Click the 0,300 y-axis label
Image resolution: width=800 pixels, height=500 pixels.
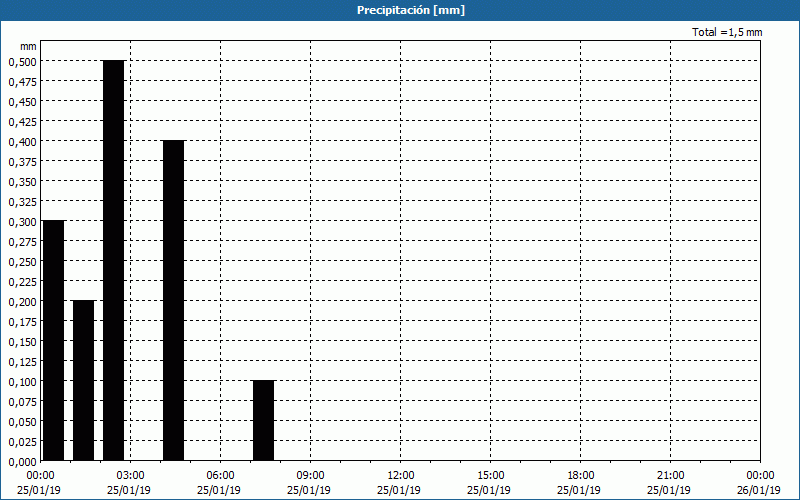point(23,221)
